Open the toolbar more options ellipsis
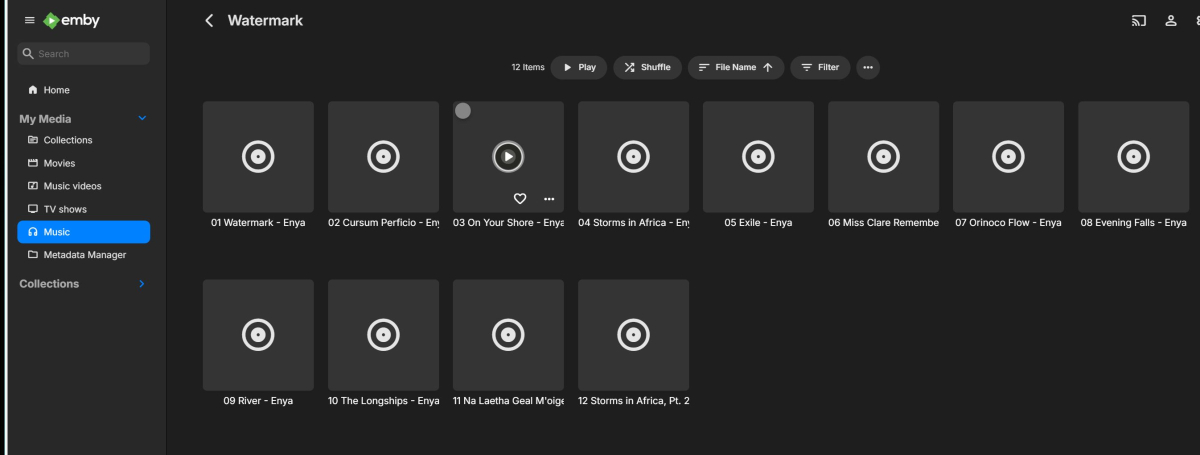 (x=868, y=67)
